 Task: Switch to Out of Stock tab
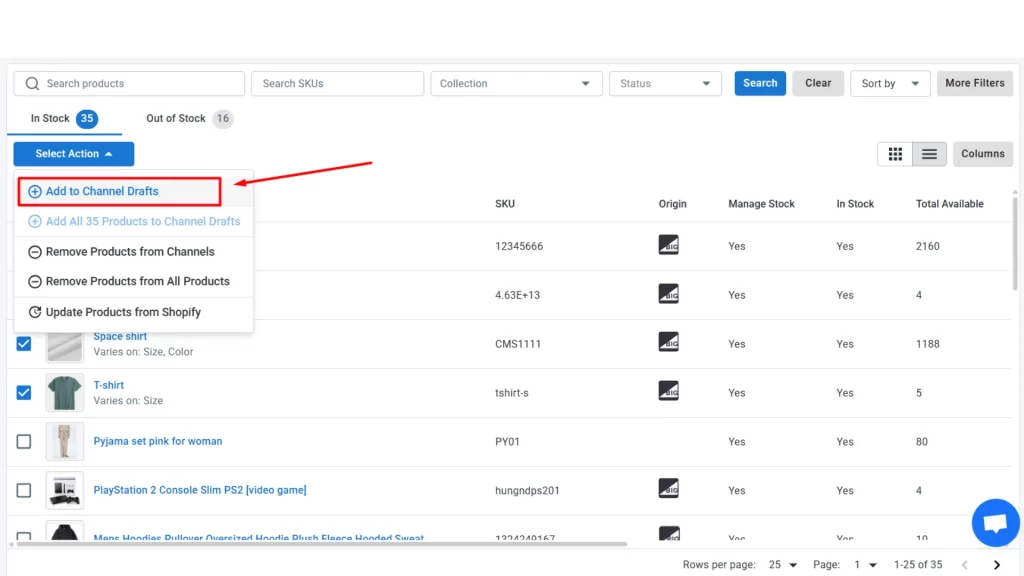pyautogui.click(x=176, y=118)
